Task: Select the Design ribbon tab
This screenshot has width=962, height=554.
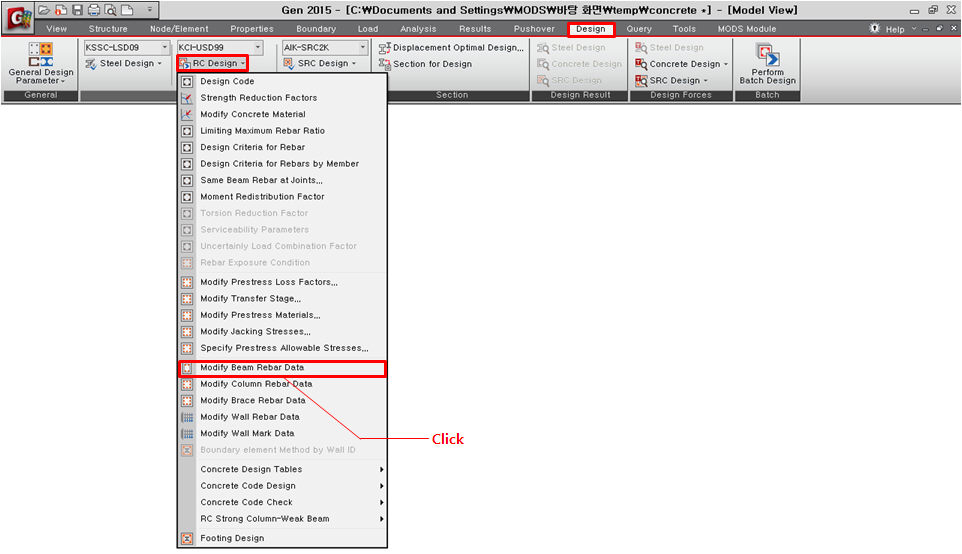Action: [x=591, y=29]
